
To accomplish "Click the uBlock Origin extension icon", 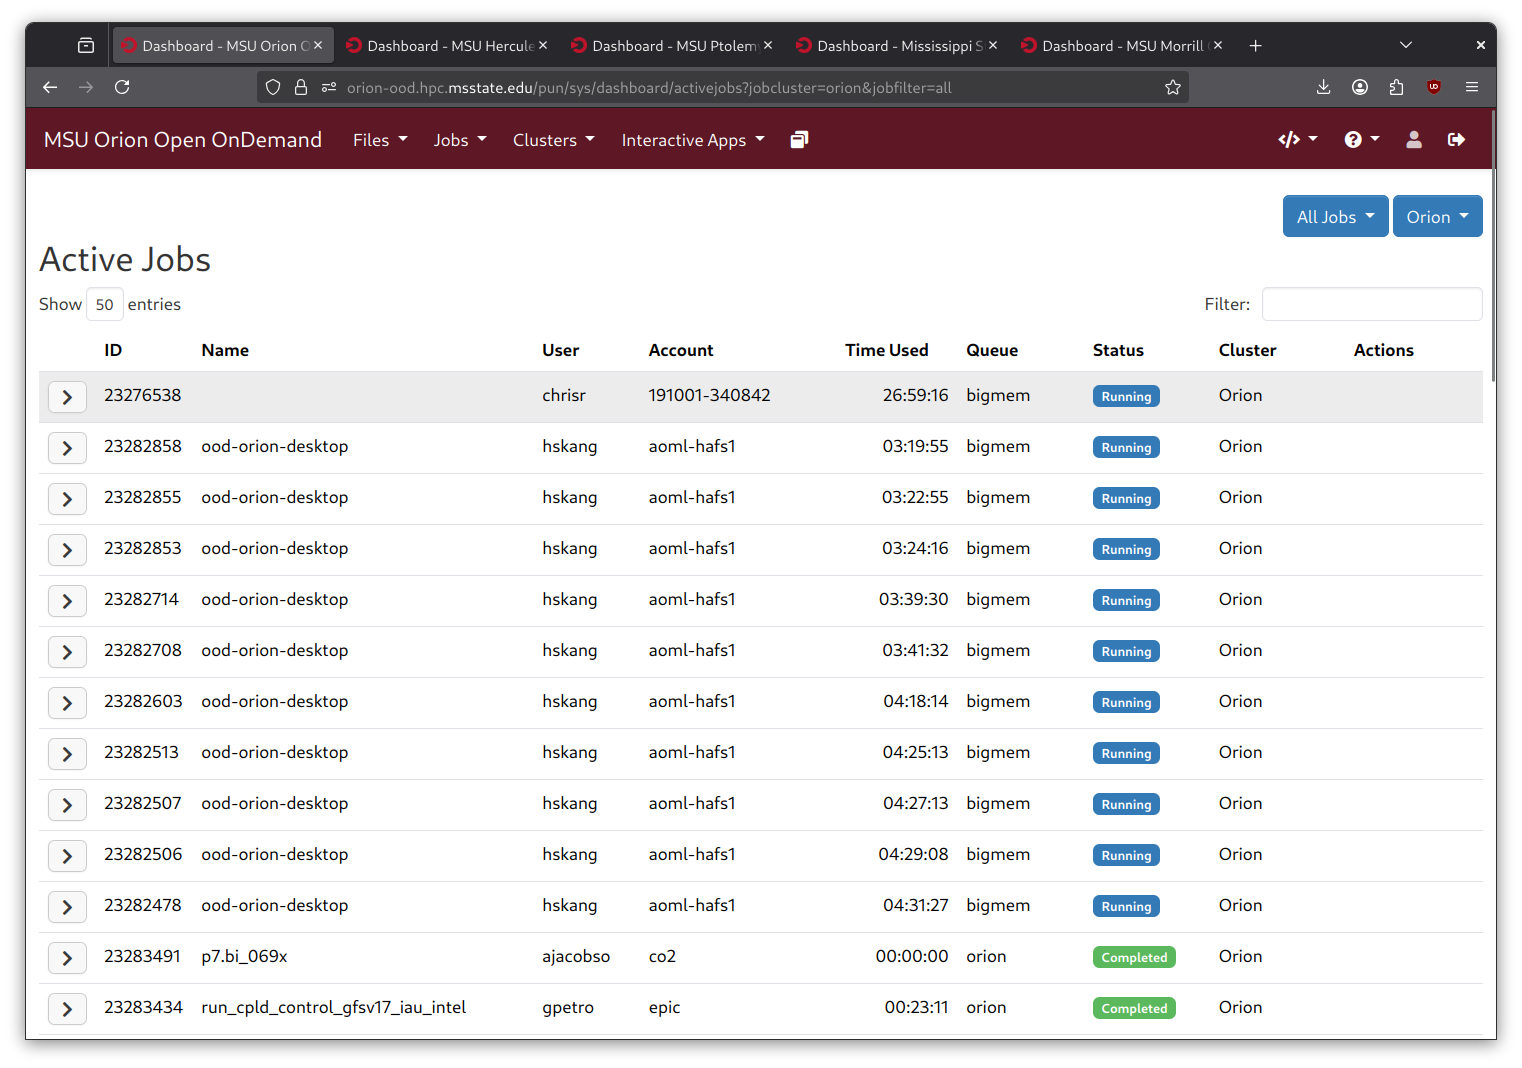I will coord(1434,87).
